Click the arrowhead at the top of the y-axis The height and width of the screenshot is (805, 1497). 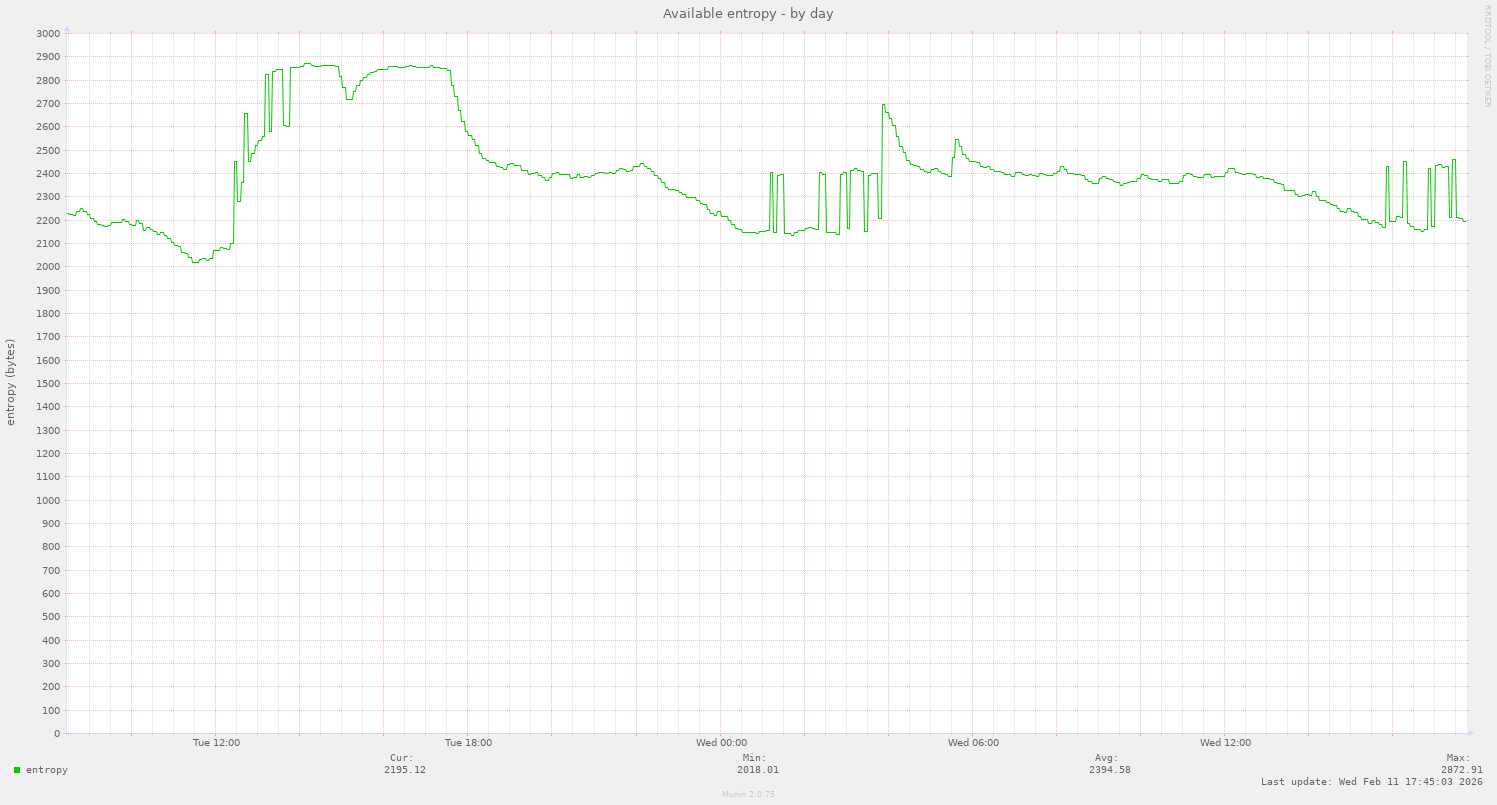click(67, 29)
